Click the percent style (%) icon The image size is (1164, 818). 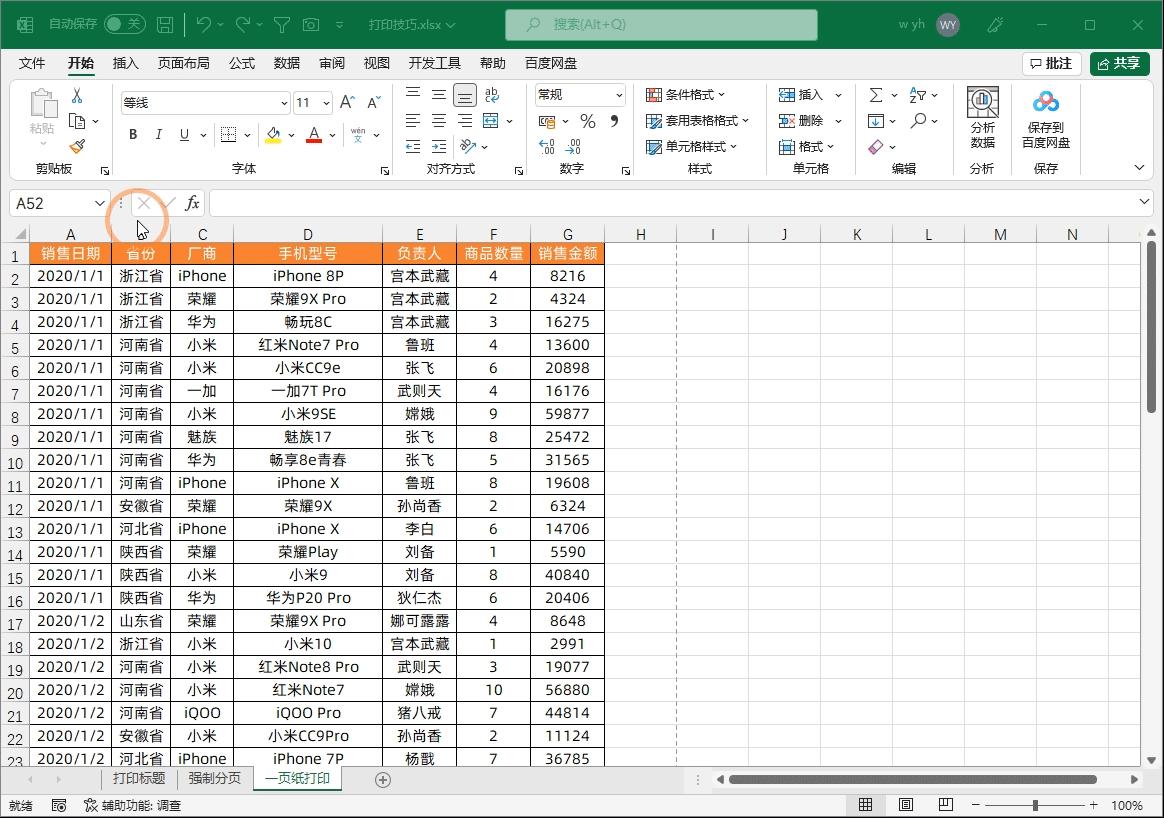587,121
